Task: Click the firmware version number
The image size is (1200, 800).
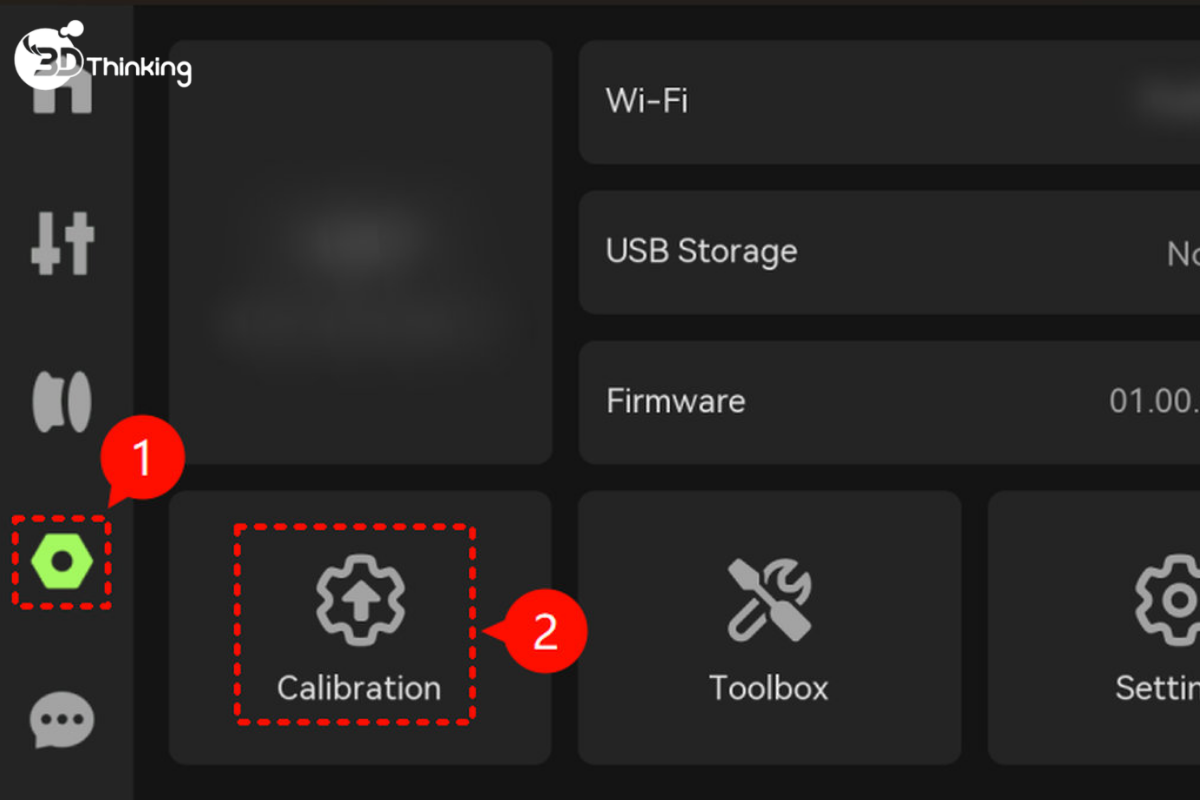Action: click(x=1155, y=402)
